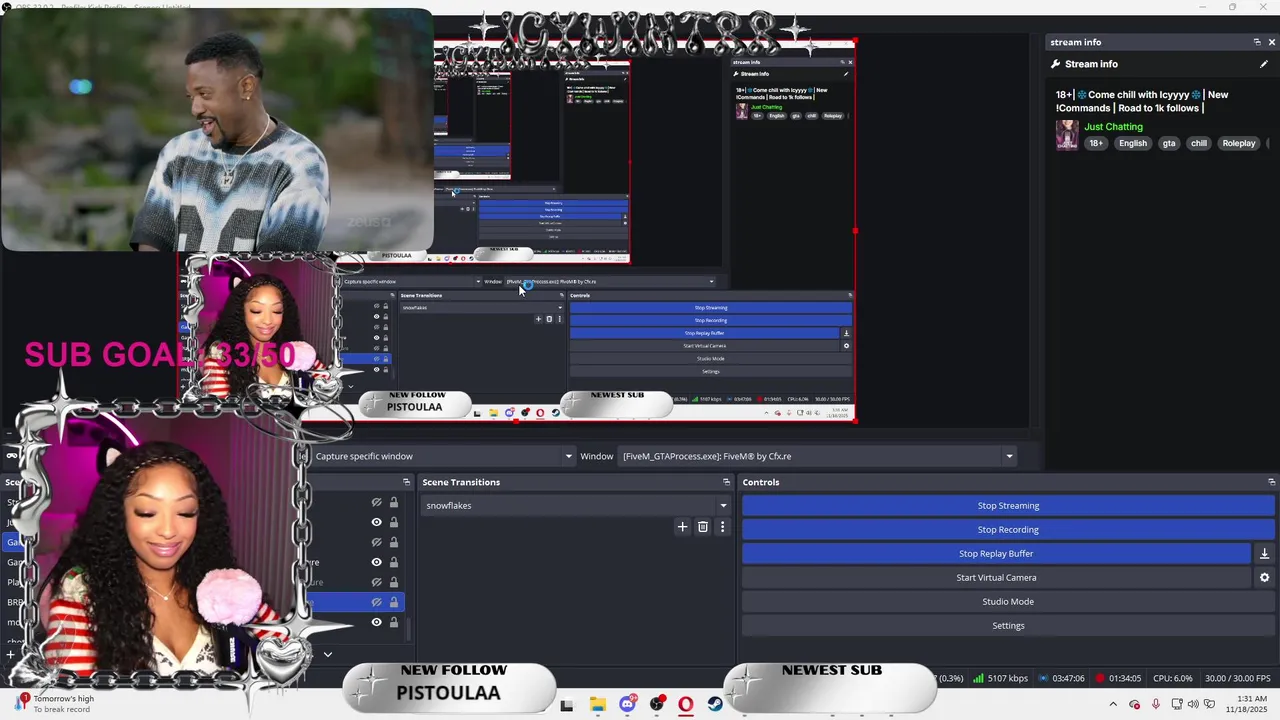Click the Just Chatting category thumbnail
The height and width of the screenshot is (720, 1280).
tap(1067, 135)
